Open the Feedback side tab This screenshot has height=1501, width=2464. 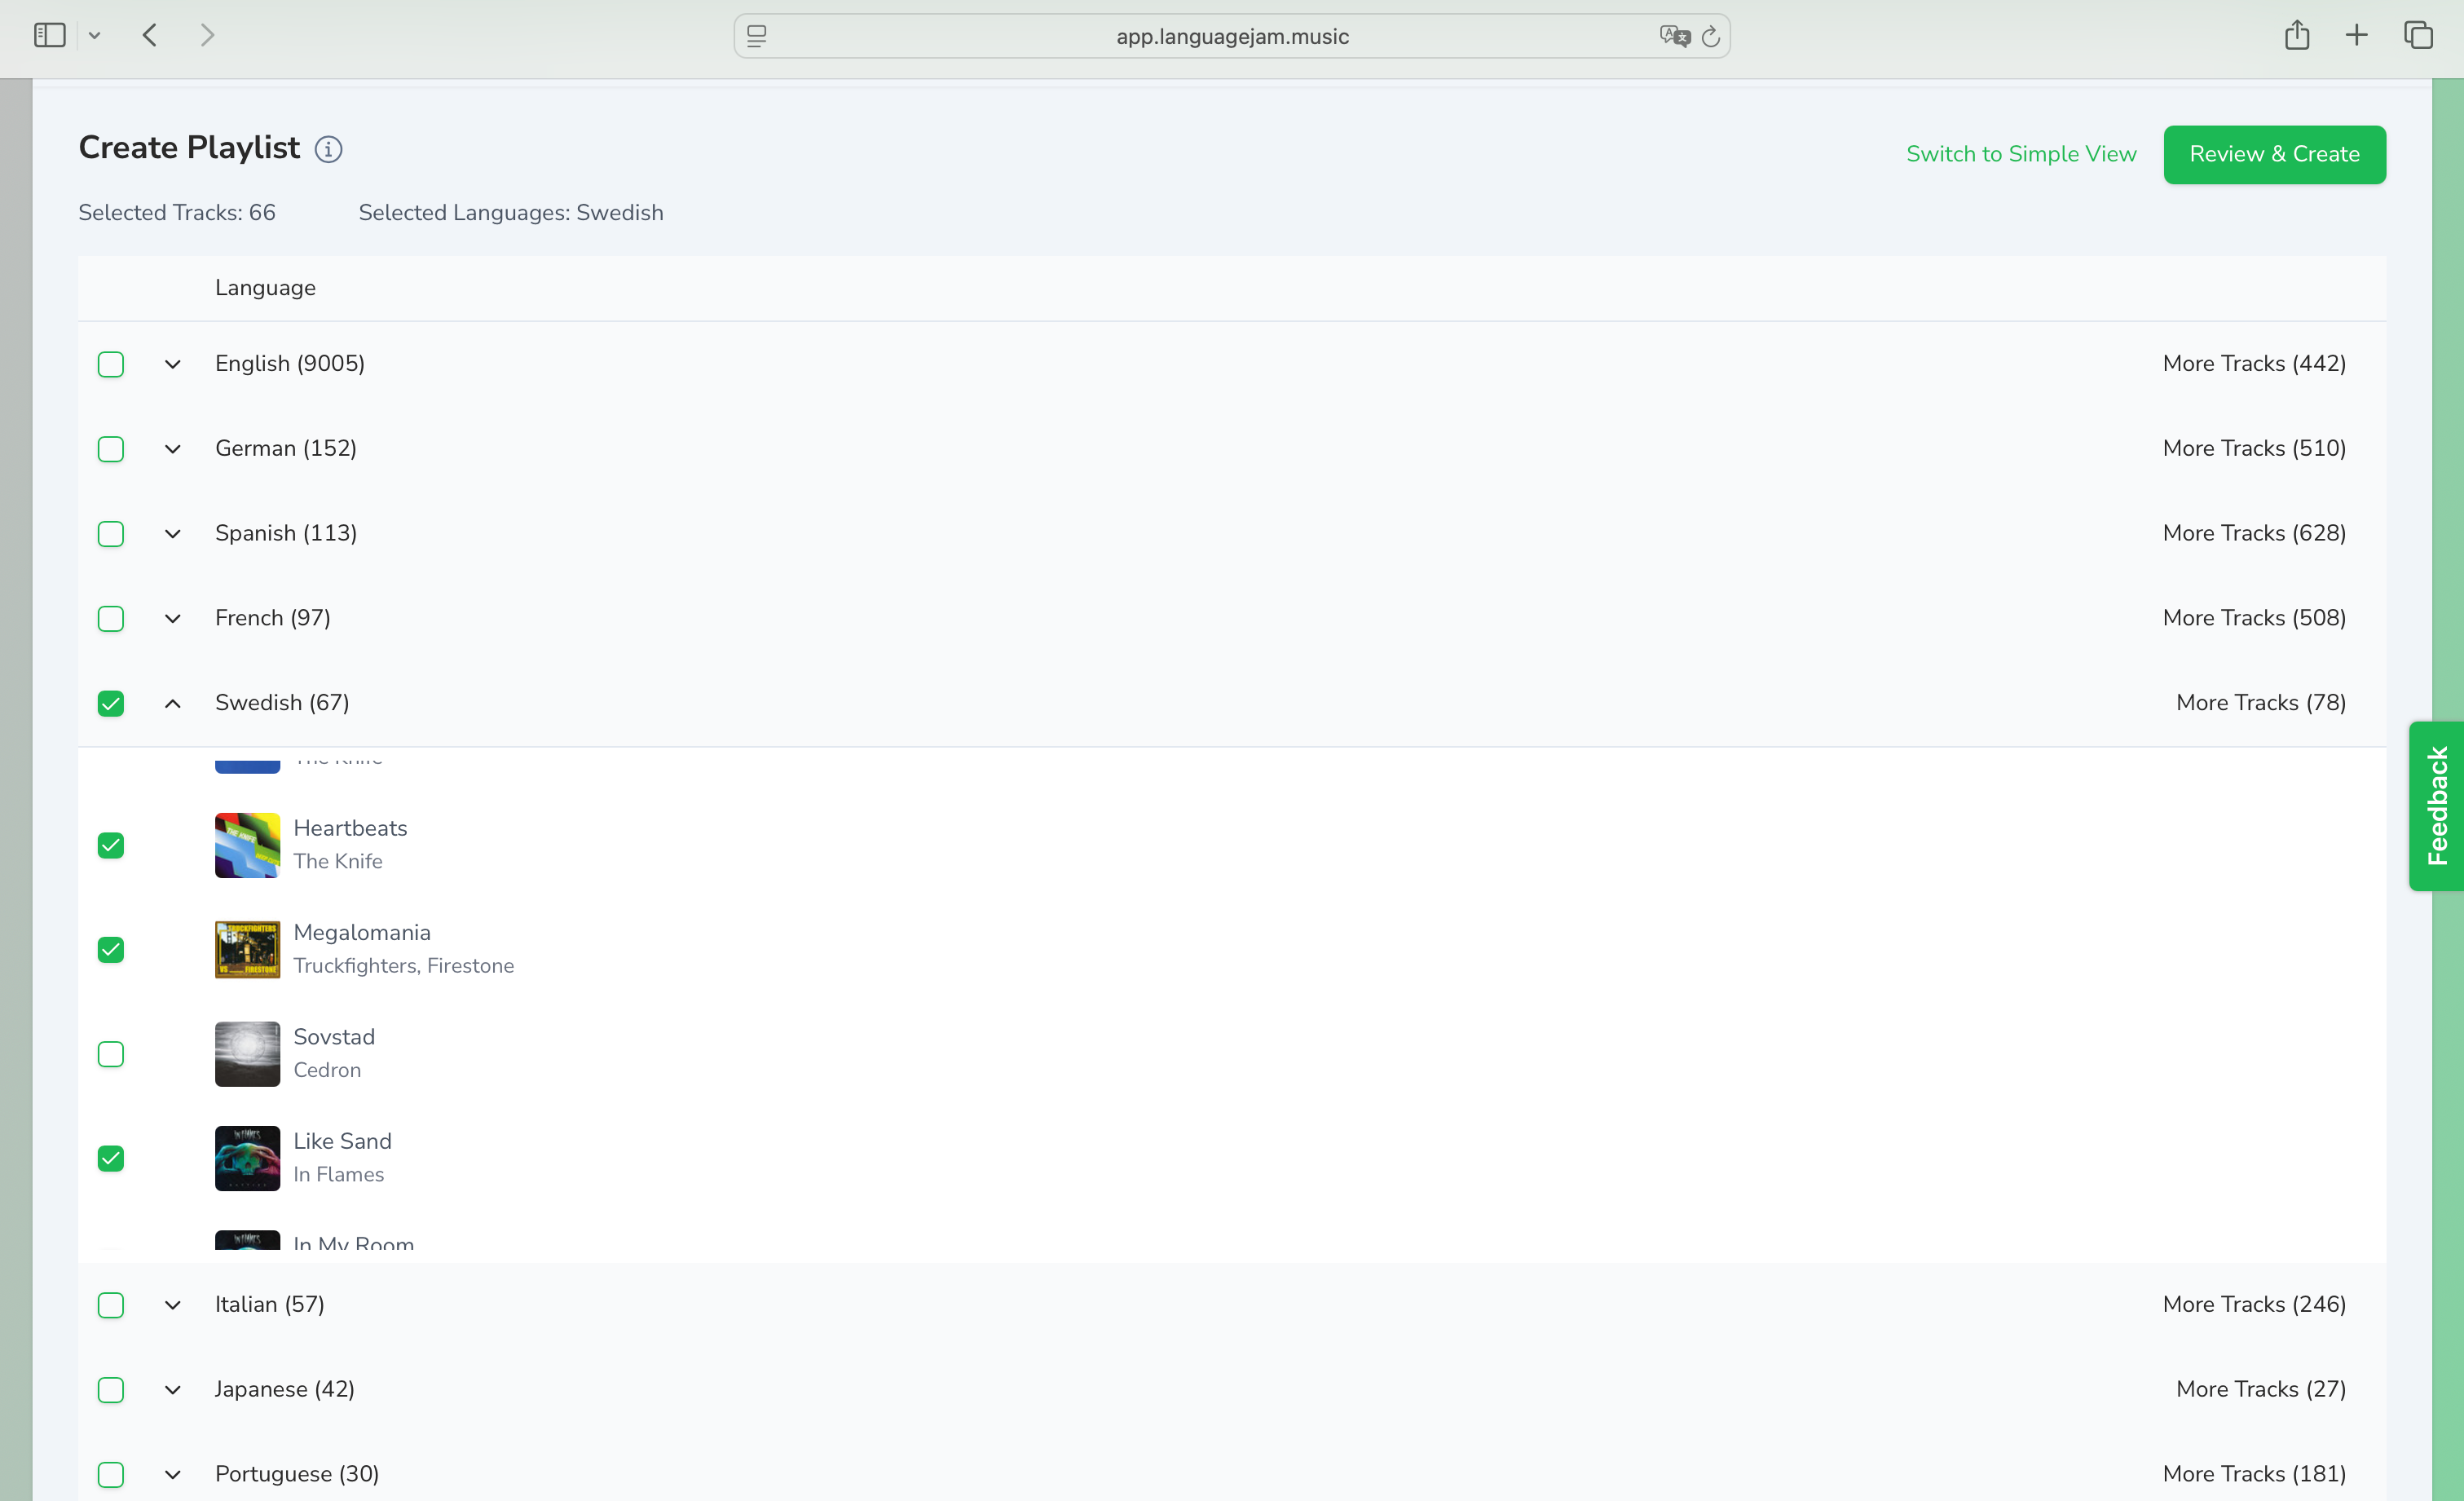[x=2437, y=806]
